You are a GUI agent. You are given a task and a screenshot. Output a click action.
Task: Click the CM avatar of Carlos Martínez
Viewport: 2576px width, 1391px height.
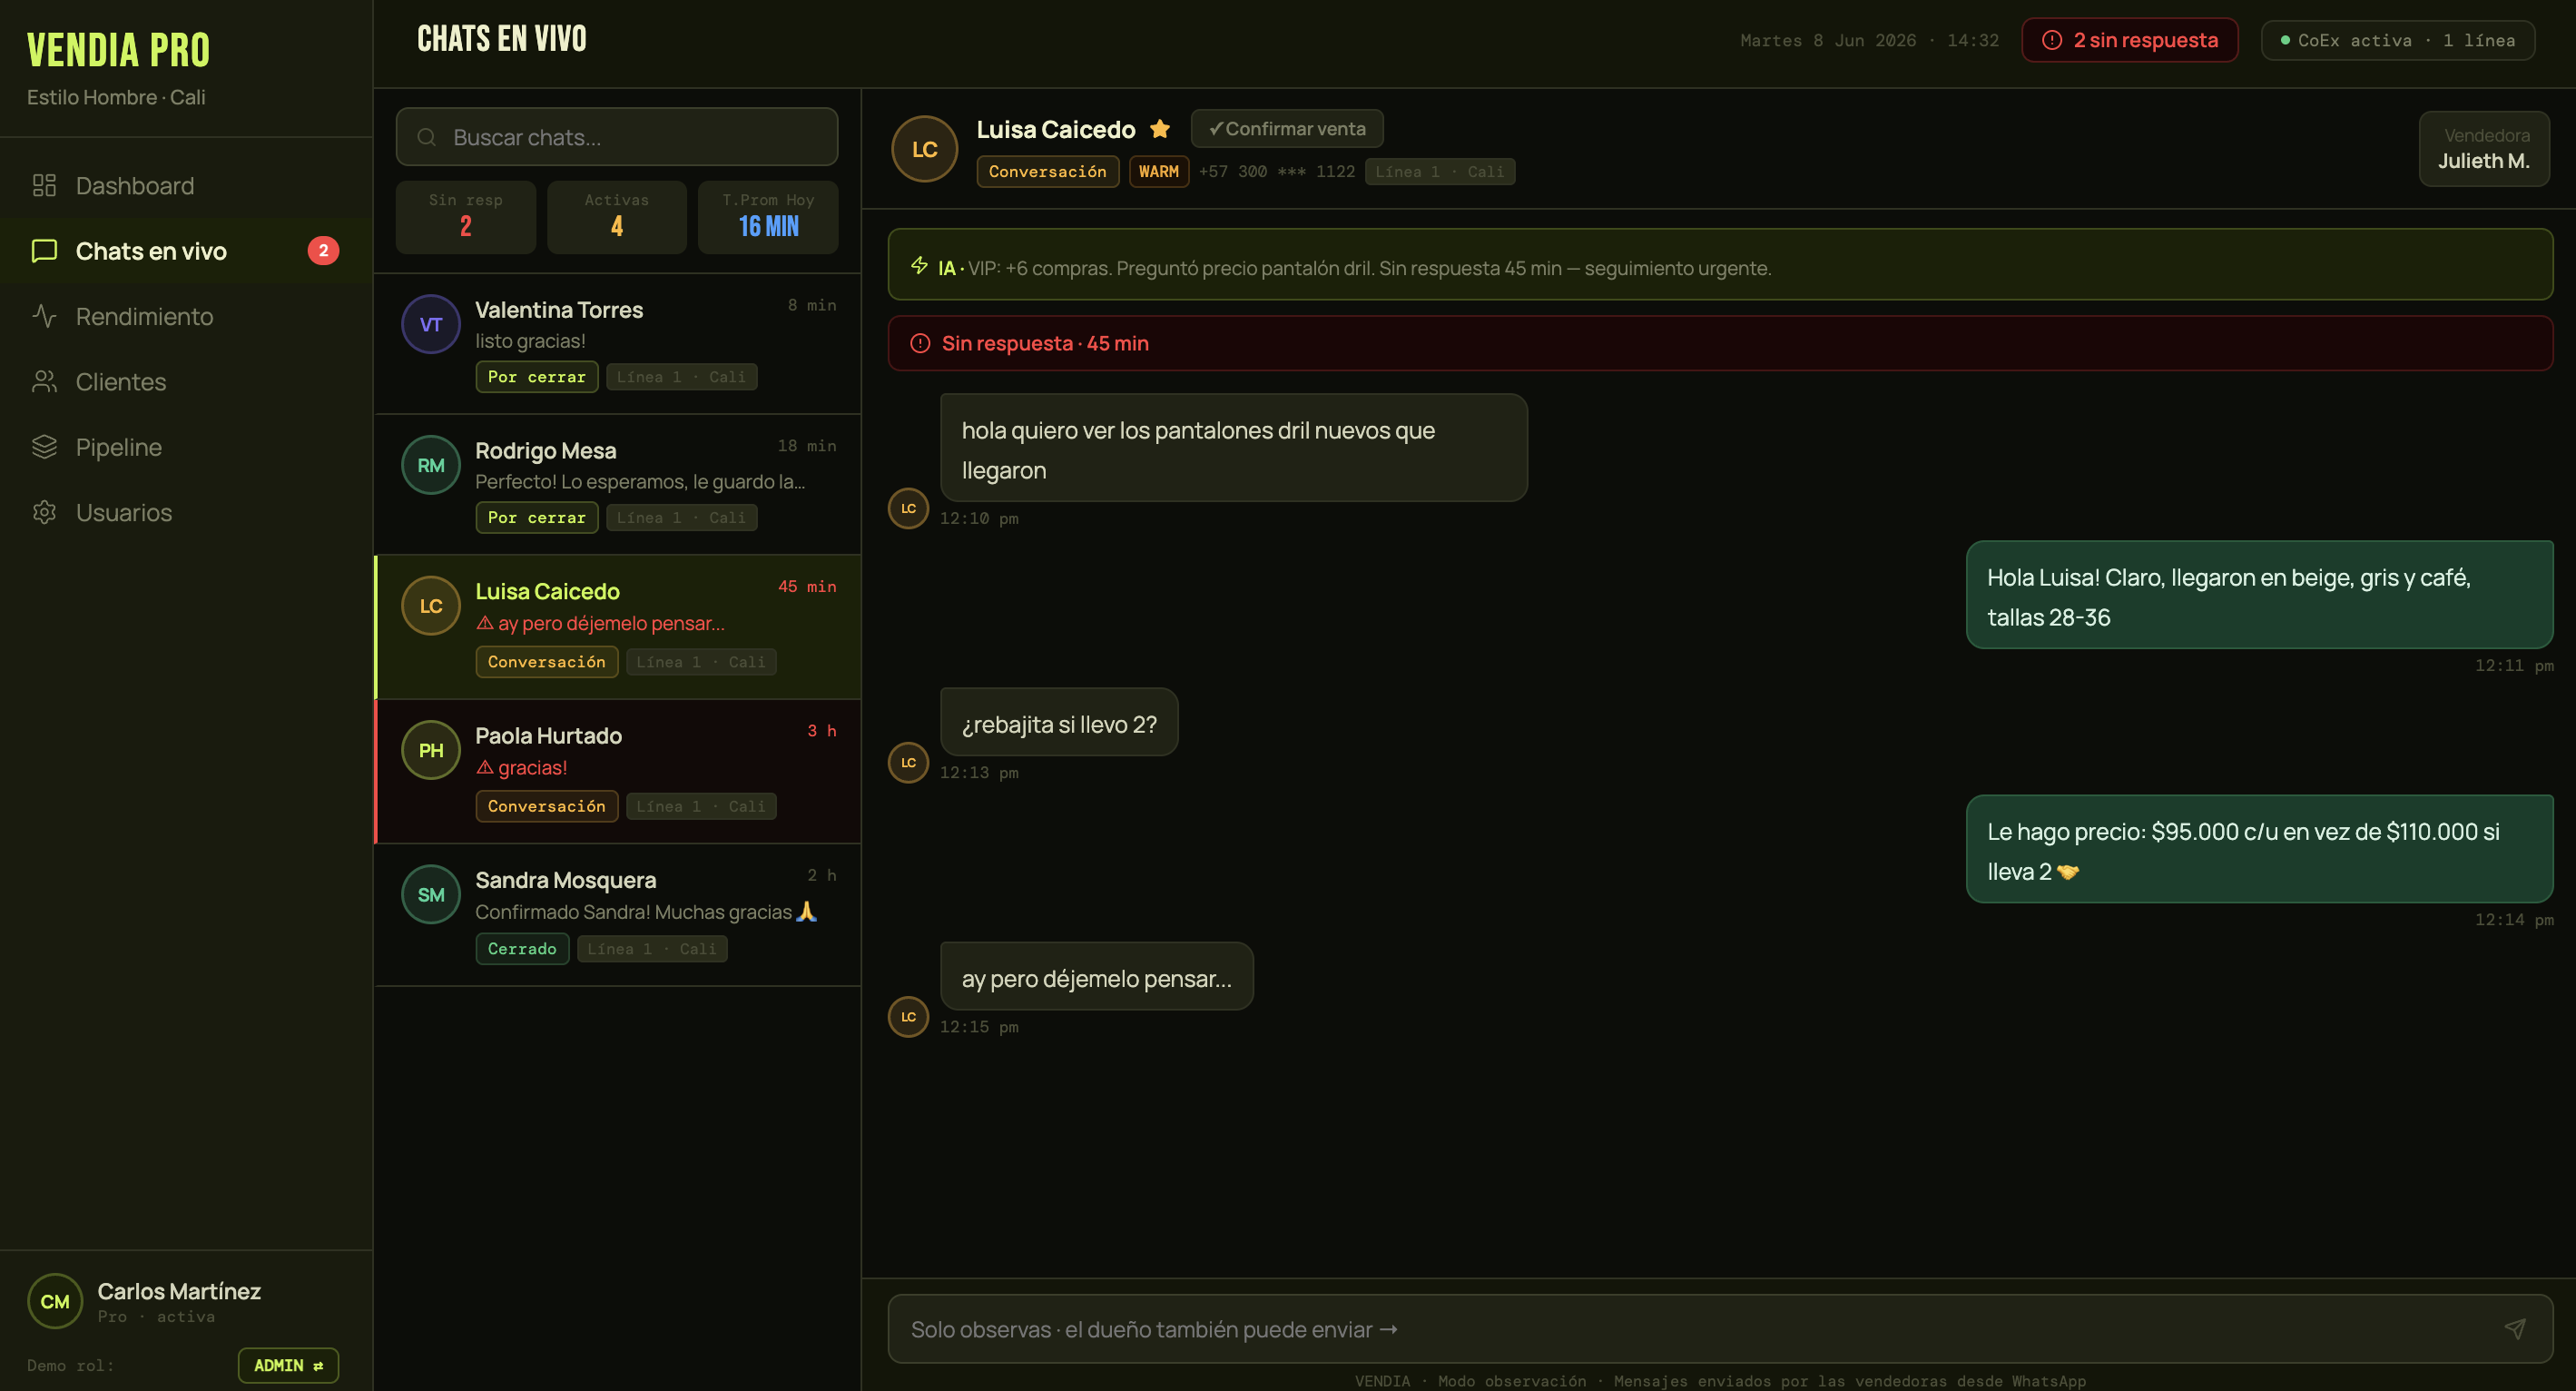click(x=55, y=1301)
